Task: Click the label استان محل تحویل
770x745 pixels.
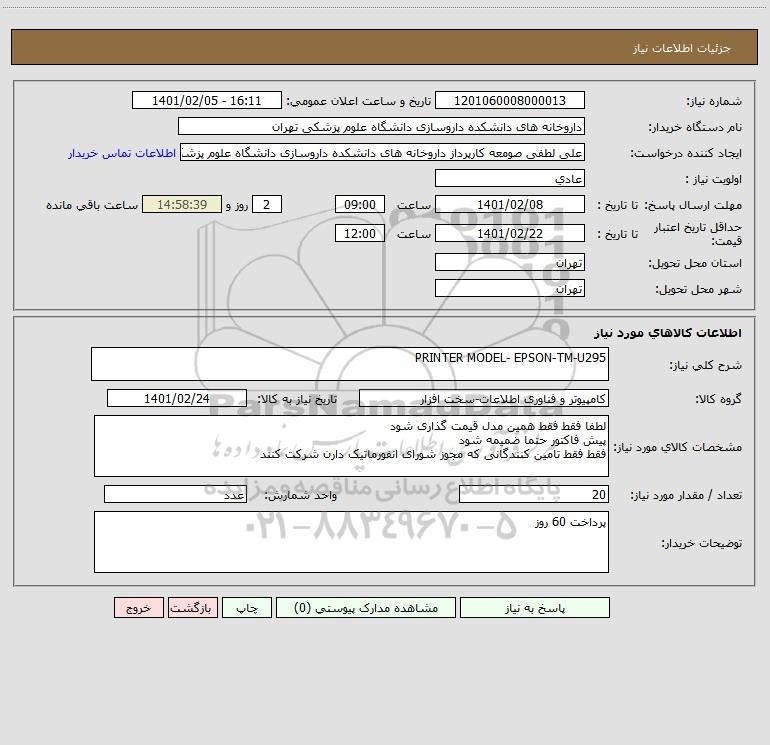Action: coord(695,263)
